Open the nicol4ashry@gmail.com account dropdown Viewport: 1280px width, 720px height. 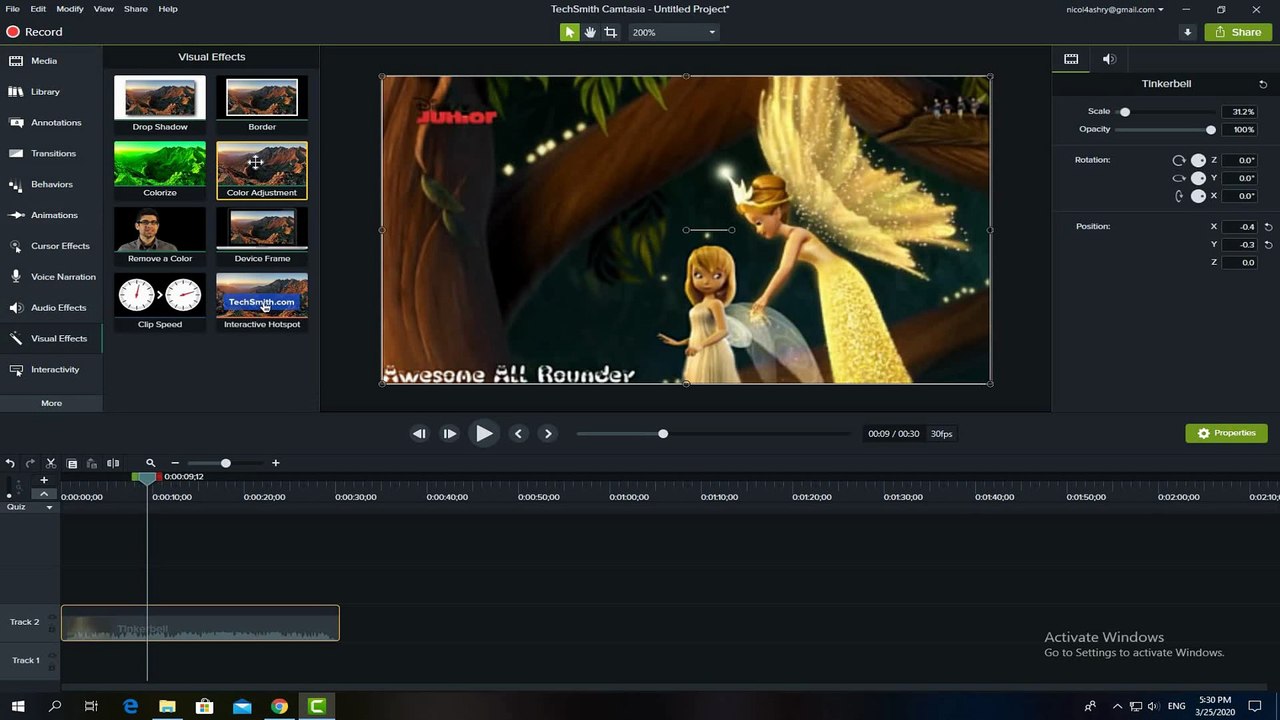tap(1115, 9)
